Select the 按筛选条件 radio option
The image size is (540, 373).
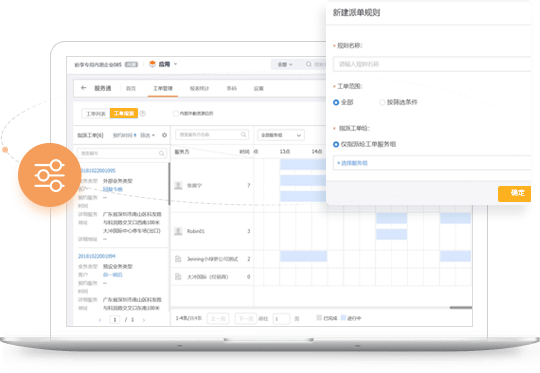382,102
